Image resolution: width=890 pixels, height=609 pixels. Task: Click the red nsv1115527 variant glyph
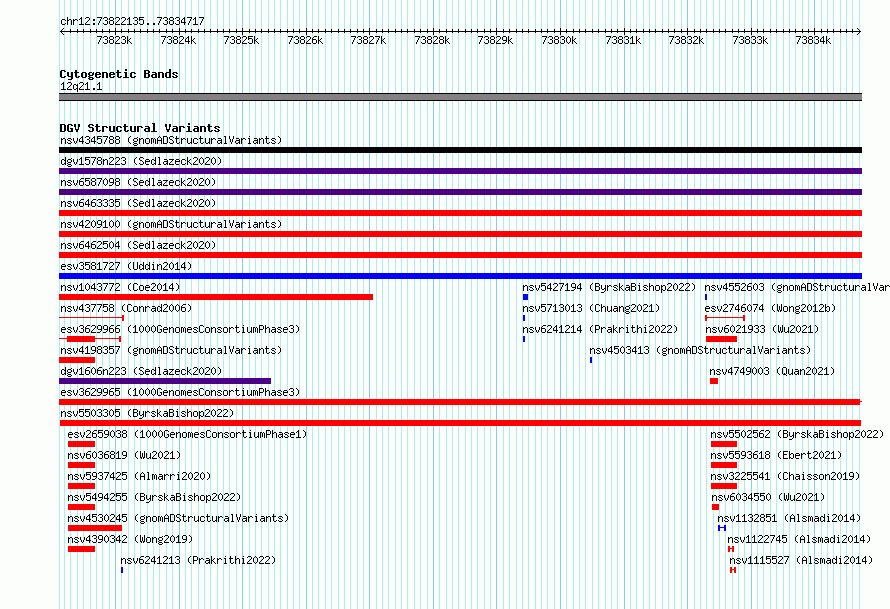(733, 570)
